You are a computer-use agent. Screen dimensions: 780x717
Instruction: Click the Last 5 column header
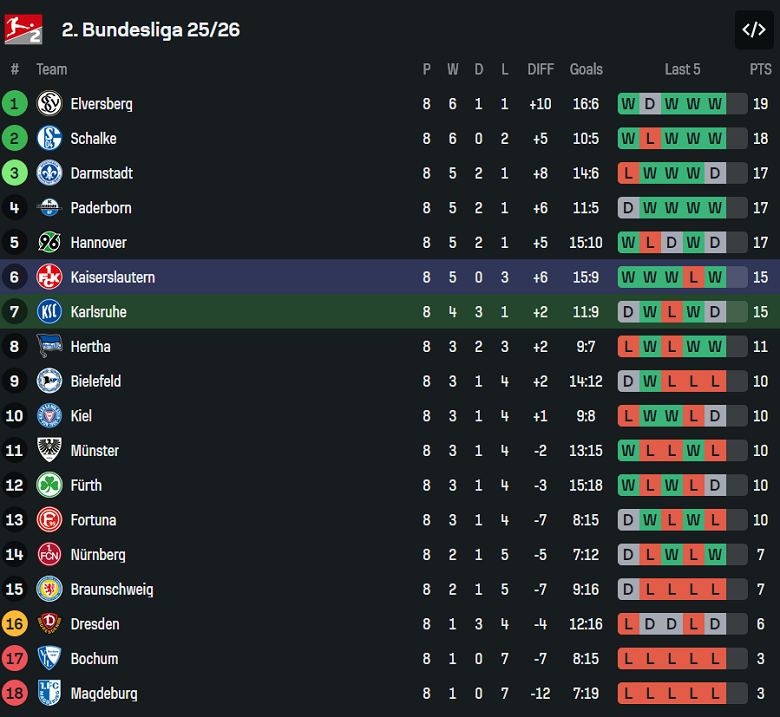click(682, 69)
